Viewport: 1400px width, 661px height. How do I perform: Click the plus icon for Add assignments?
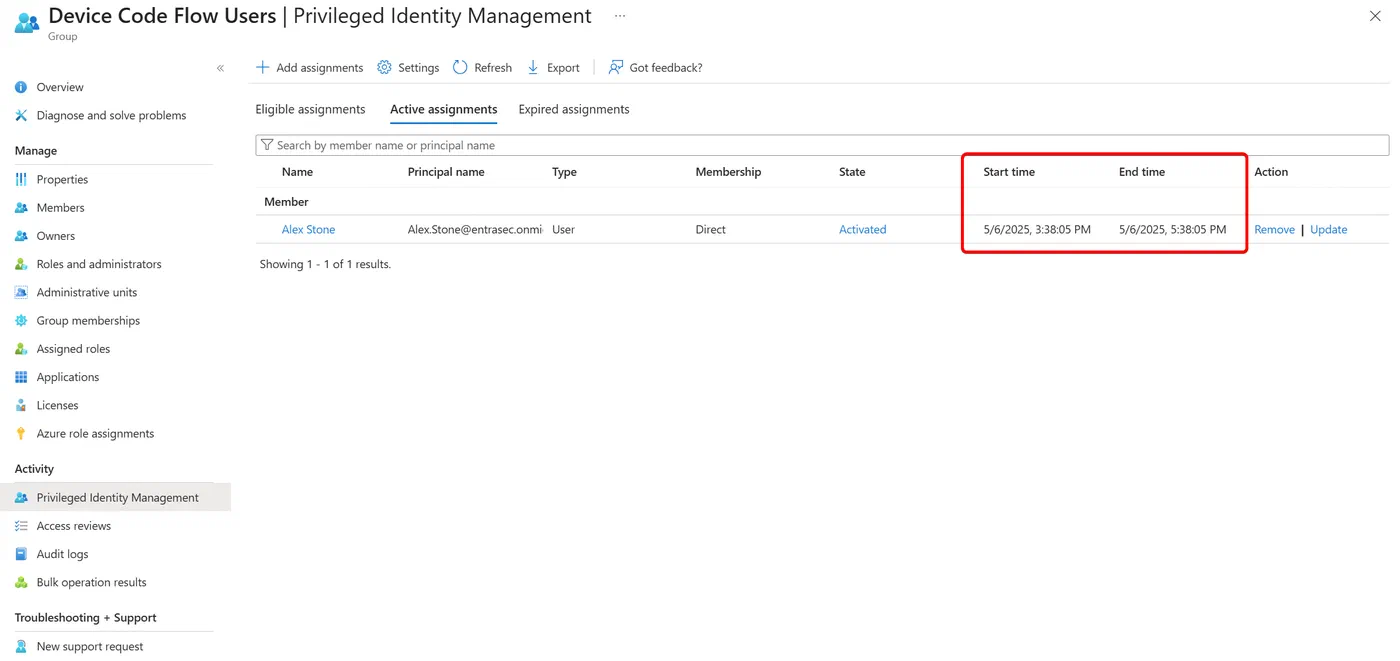point(263,67)
